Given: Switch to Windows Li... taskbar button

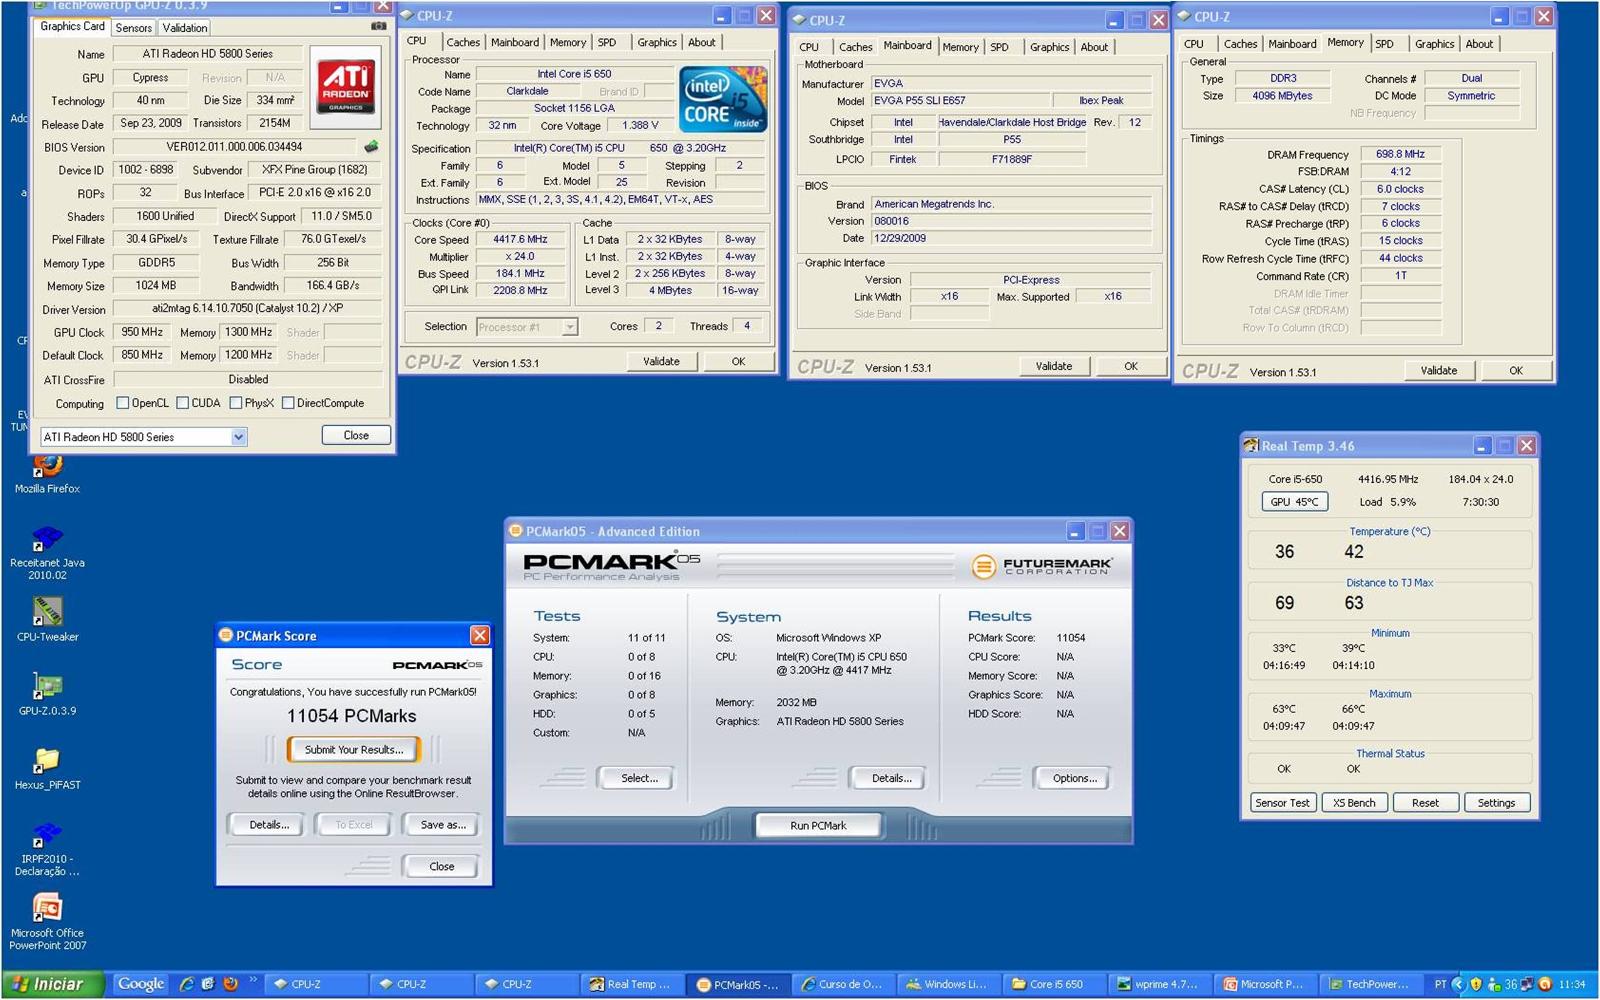Looking at the screenshot, I should (x=948, y=984).
